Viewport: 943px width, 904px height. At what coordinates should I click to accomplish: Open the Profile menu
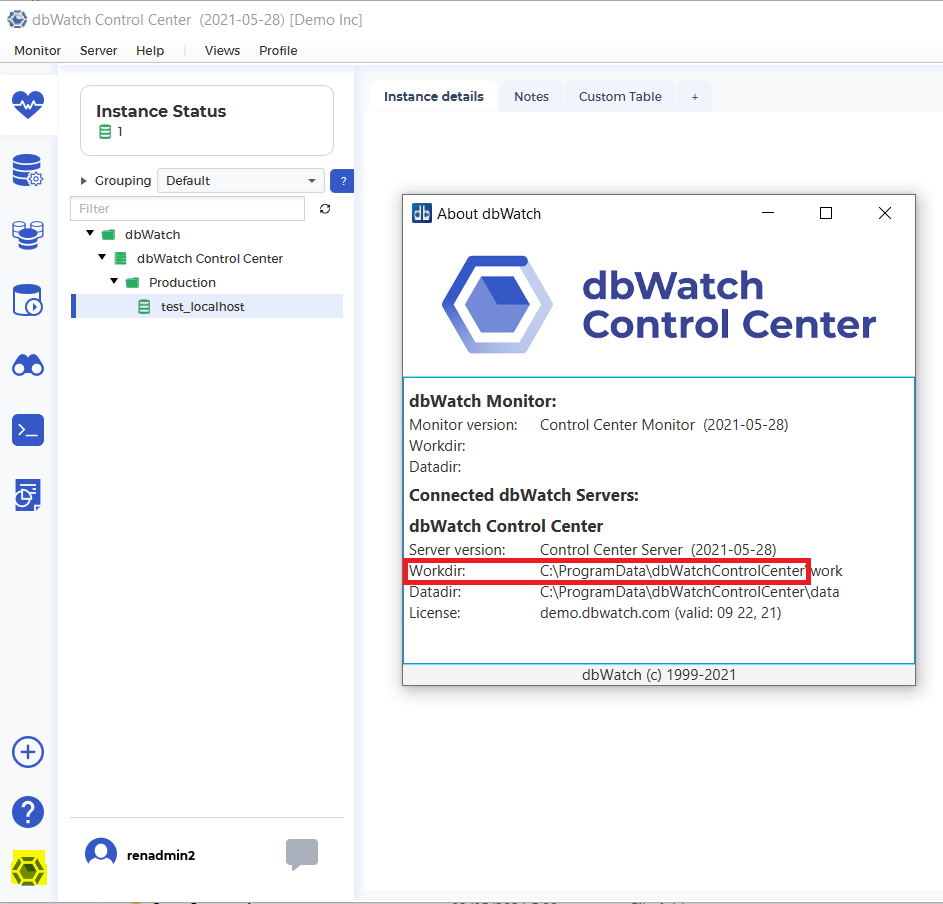278,51
